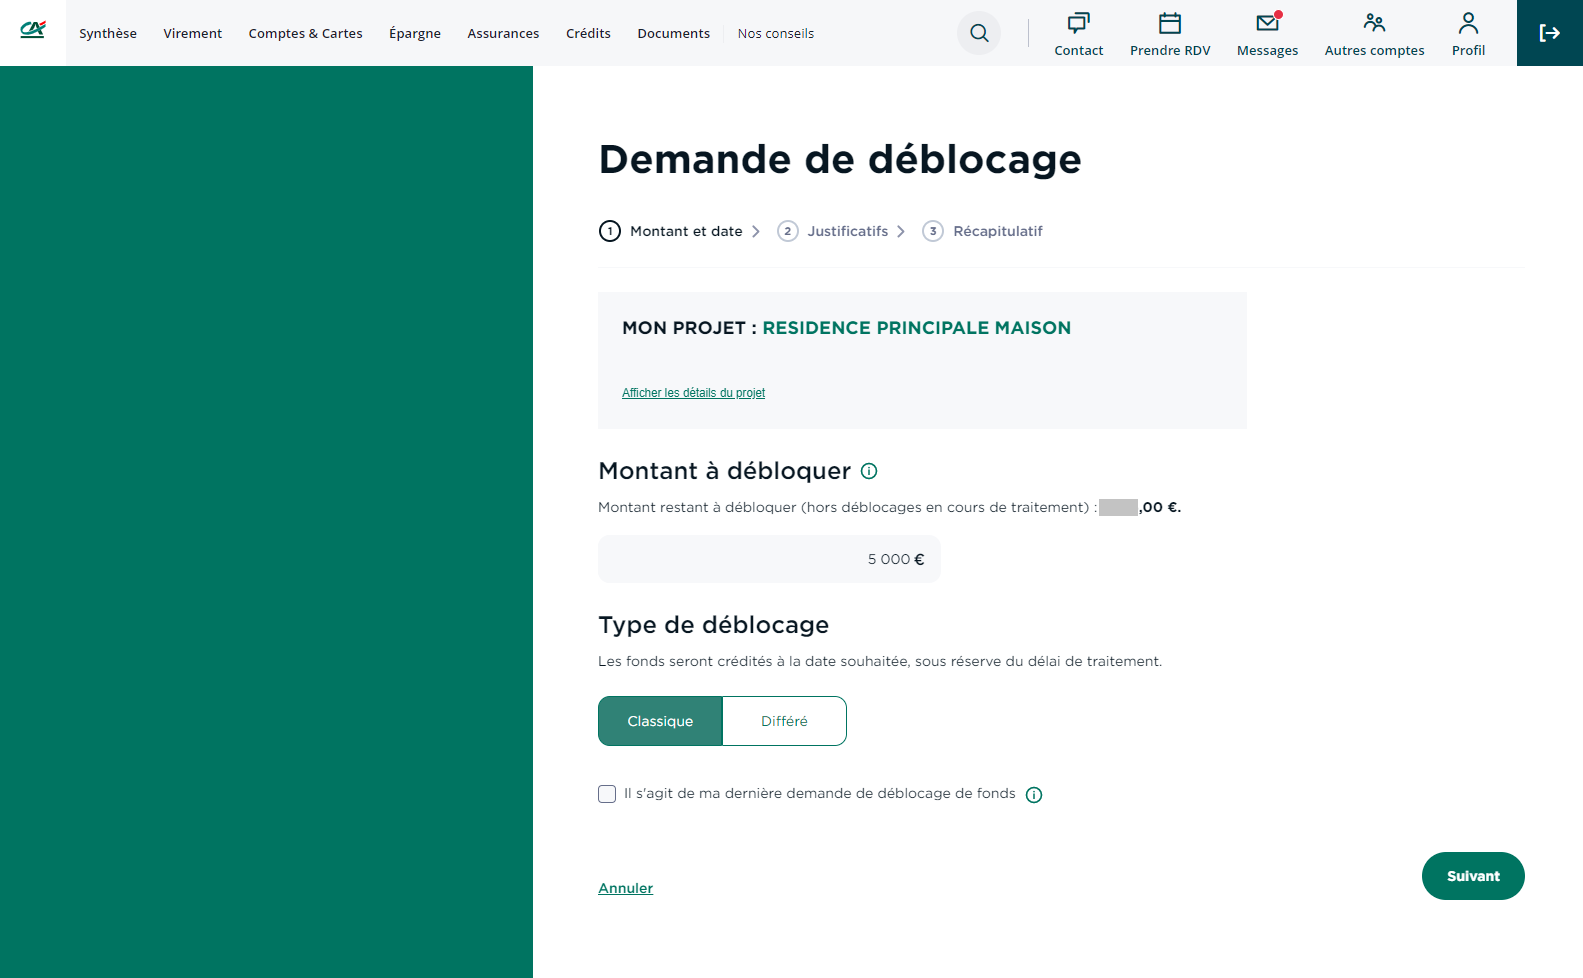Select the Classique déblocage option
Viewport: 1583px width, 978px height.
tap(660, 721)
